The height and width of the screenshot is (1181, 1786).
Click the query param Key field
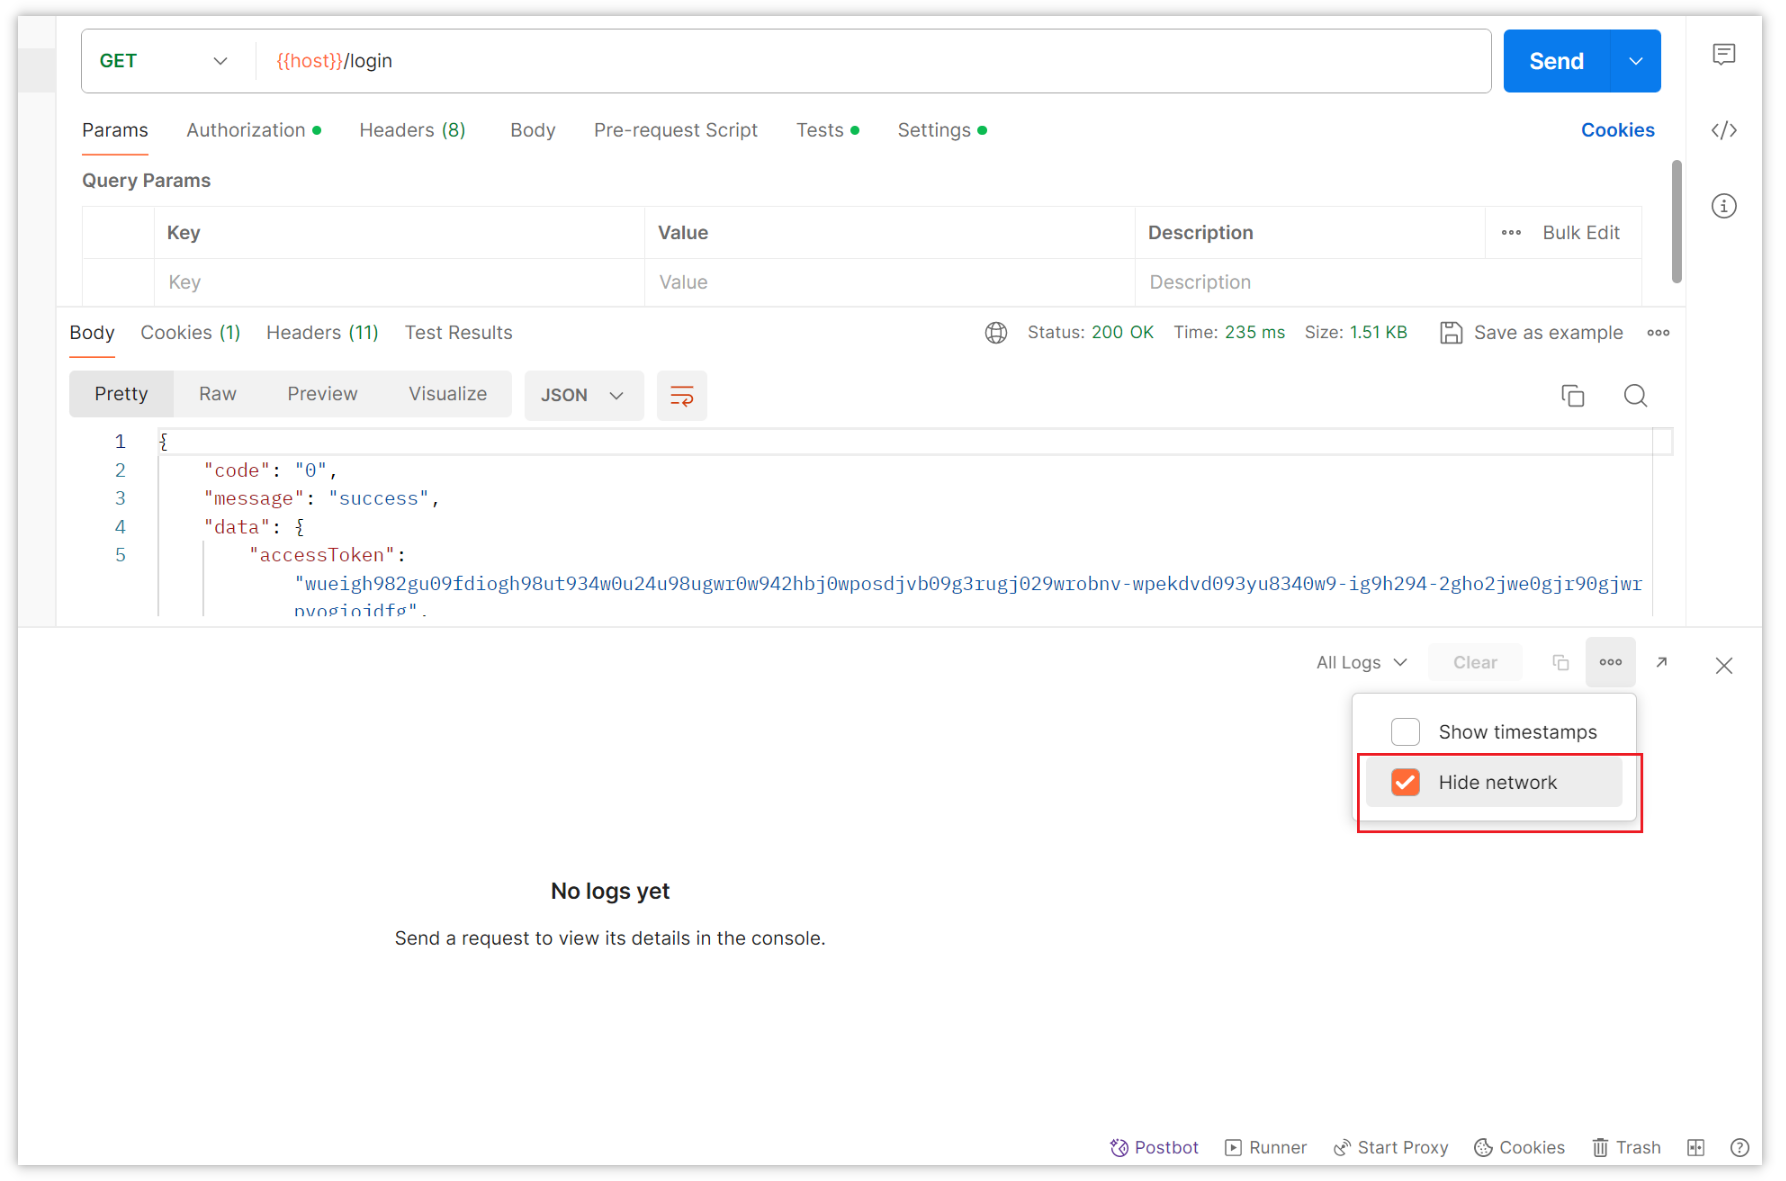point(399,283)
